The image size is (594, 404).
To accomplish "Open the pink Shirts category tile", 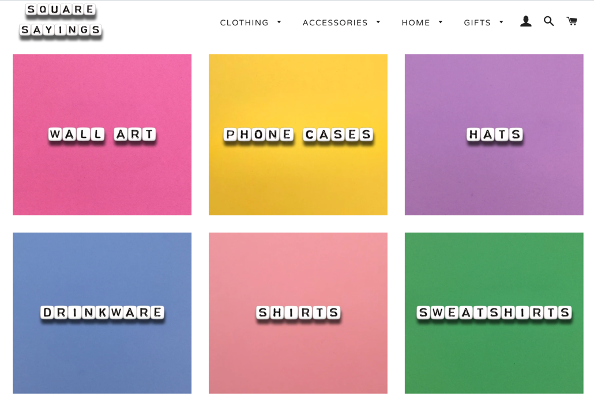I will pos(298,313).
